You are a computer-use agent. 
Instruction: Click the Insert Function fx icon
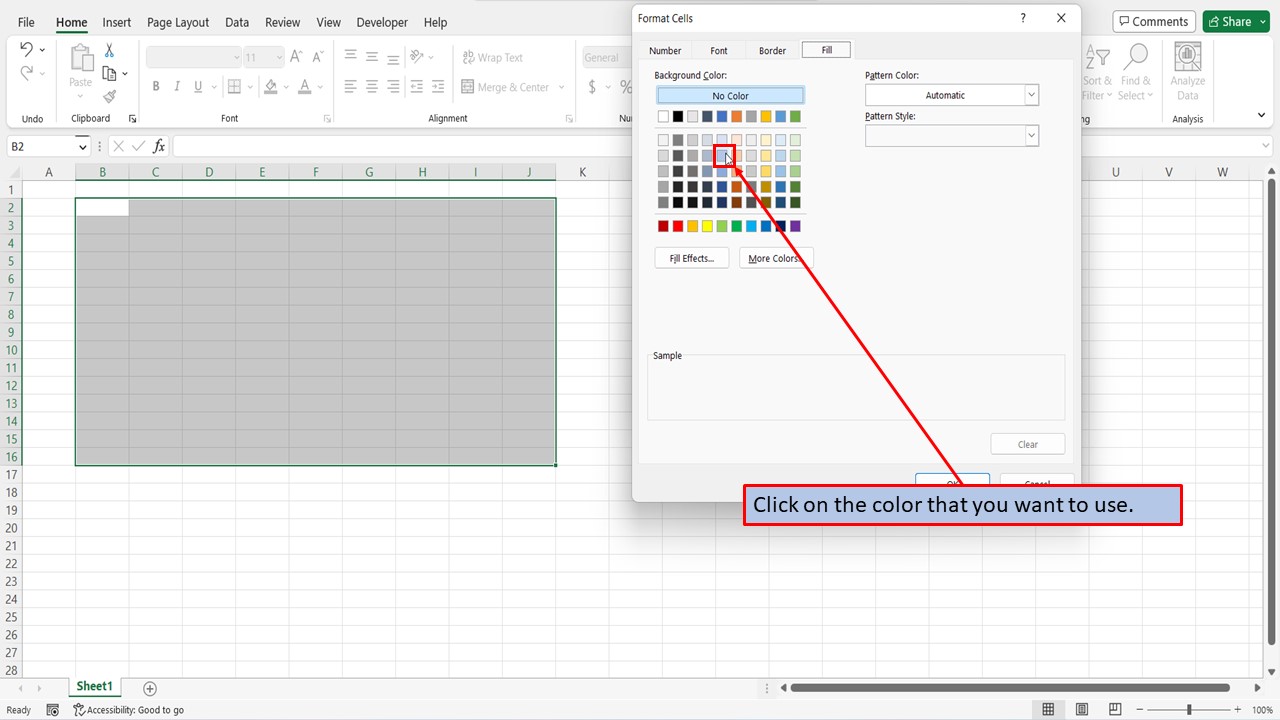(x=159, y=146)
